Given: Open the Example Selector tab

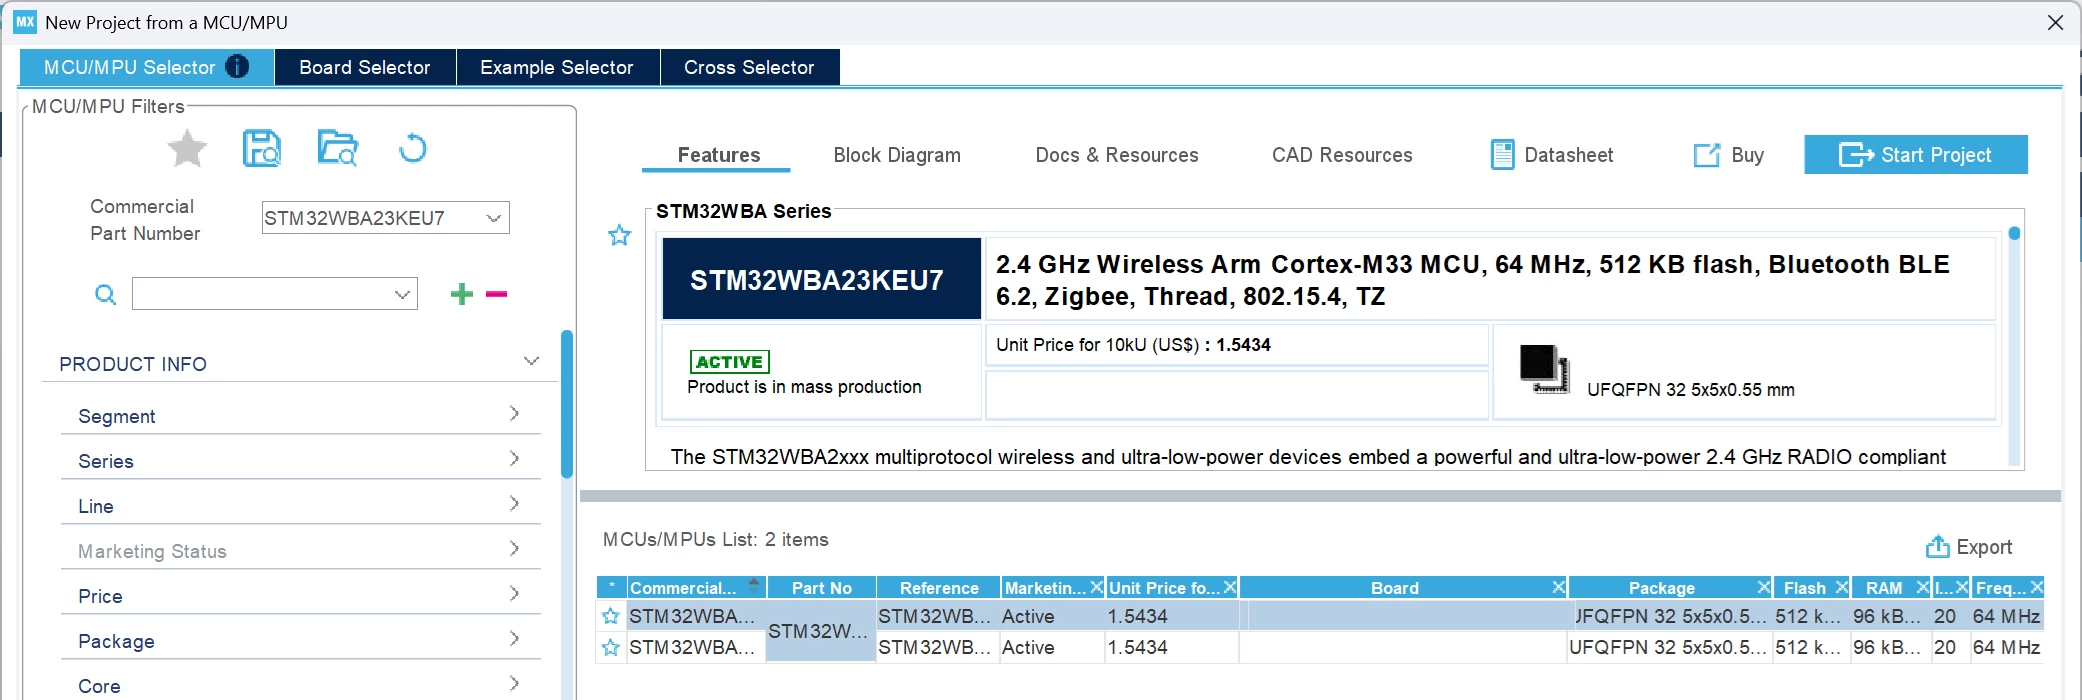Looking at the screenshot, I should pyautogui.click(x=557, y=67).
